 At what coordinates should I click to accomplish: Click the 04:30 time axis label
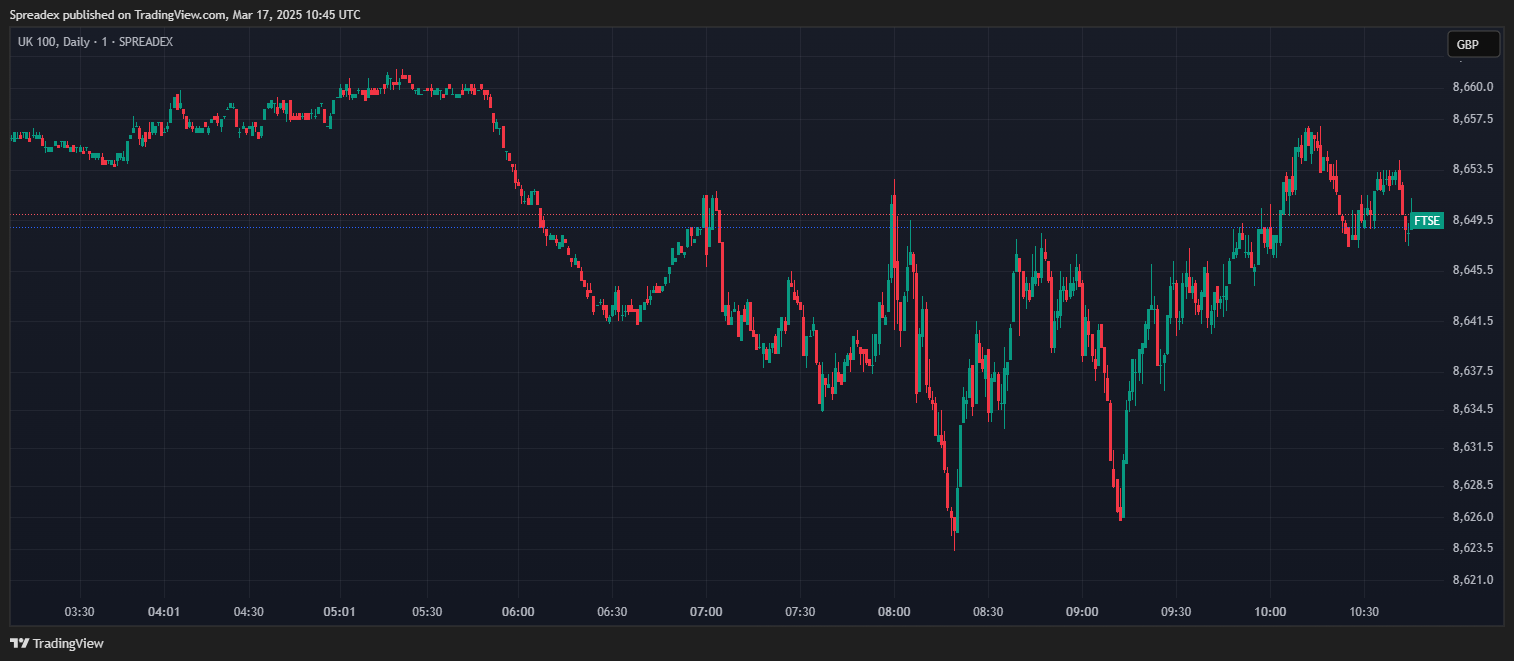coord(248,612)
